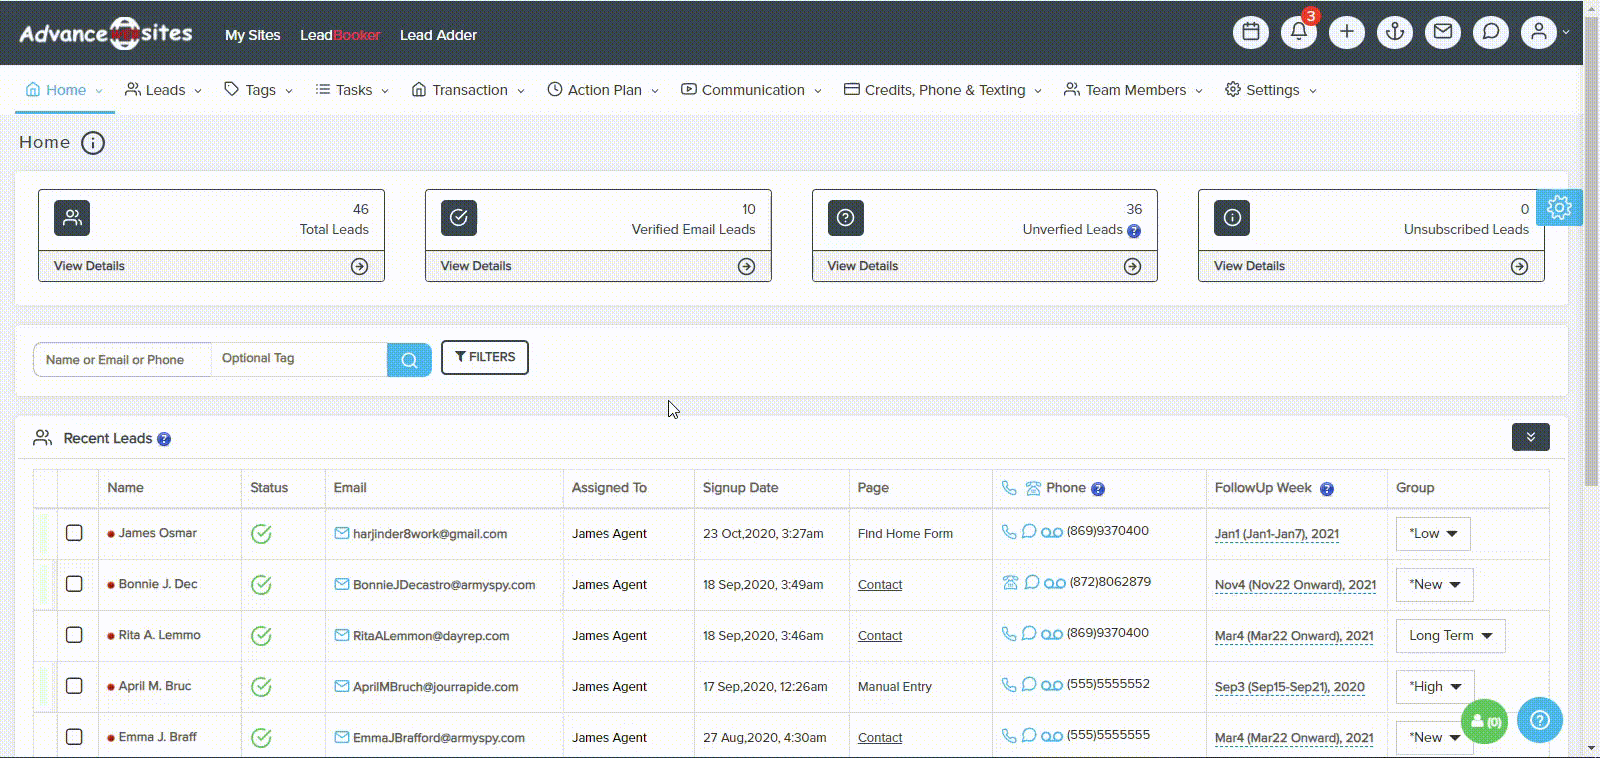Click the search magnifier button
1600x758 pixels.
click(409, 360)
